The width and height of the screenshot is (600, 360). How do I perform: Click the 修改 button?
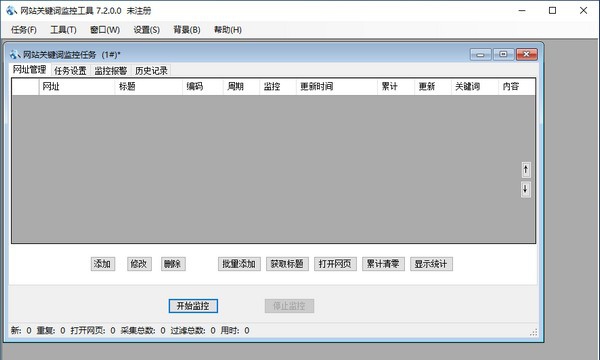pyautogui.click(x=139, y=264)
